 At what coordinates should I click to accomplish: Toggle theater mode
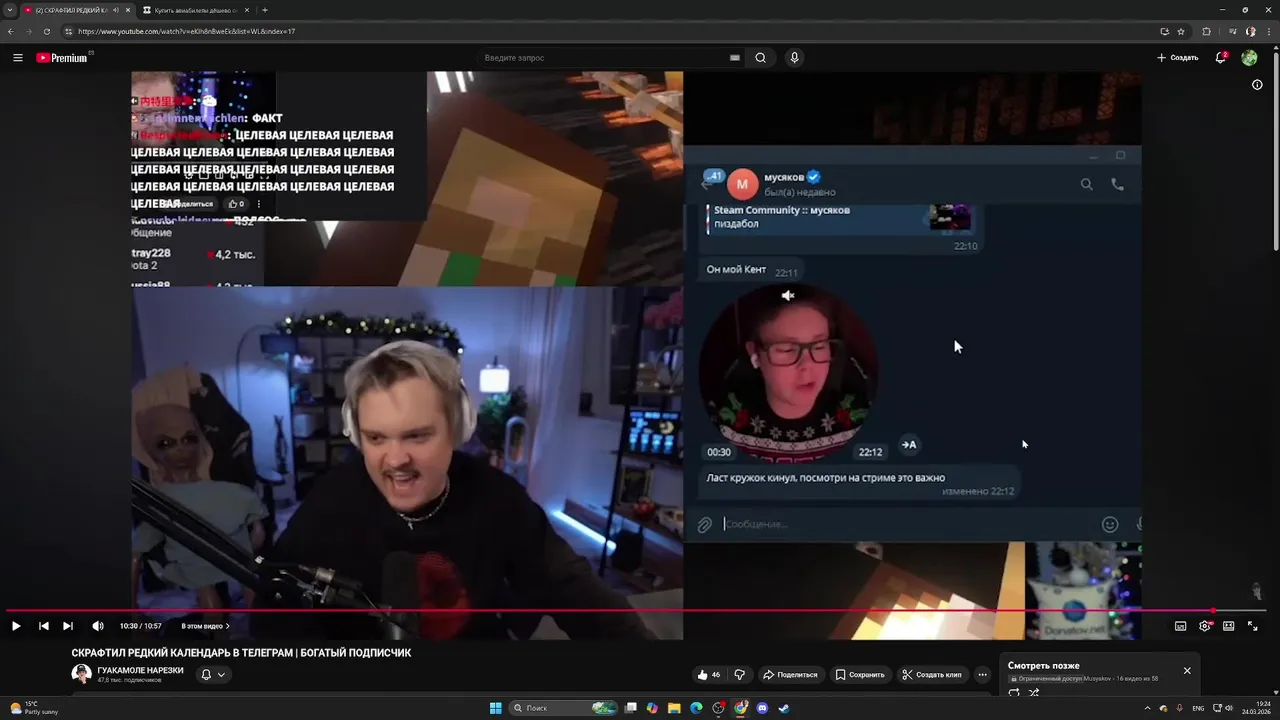1229,626
